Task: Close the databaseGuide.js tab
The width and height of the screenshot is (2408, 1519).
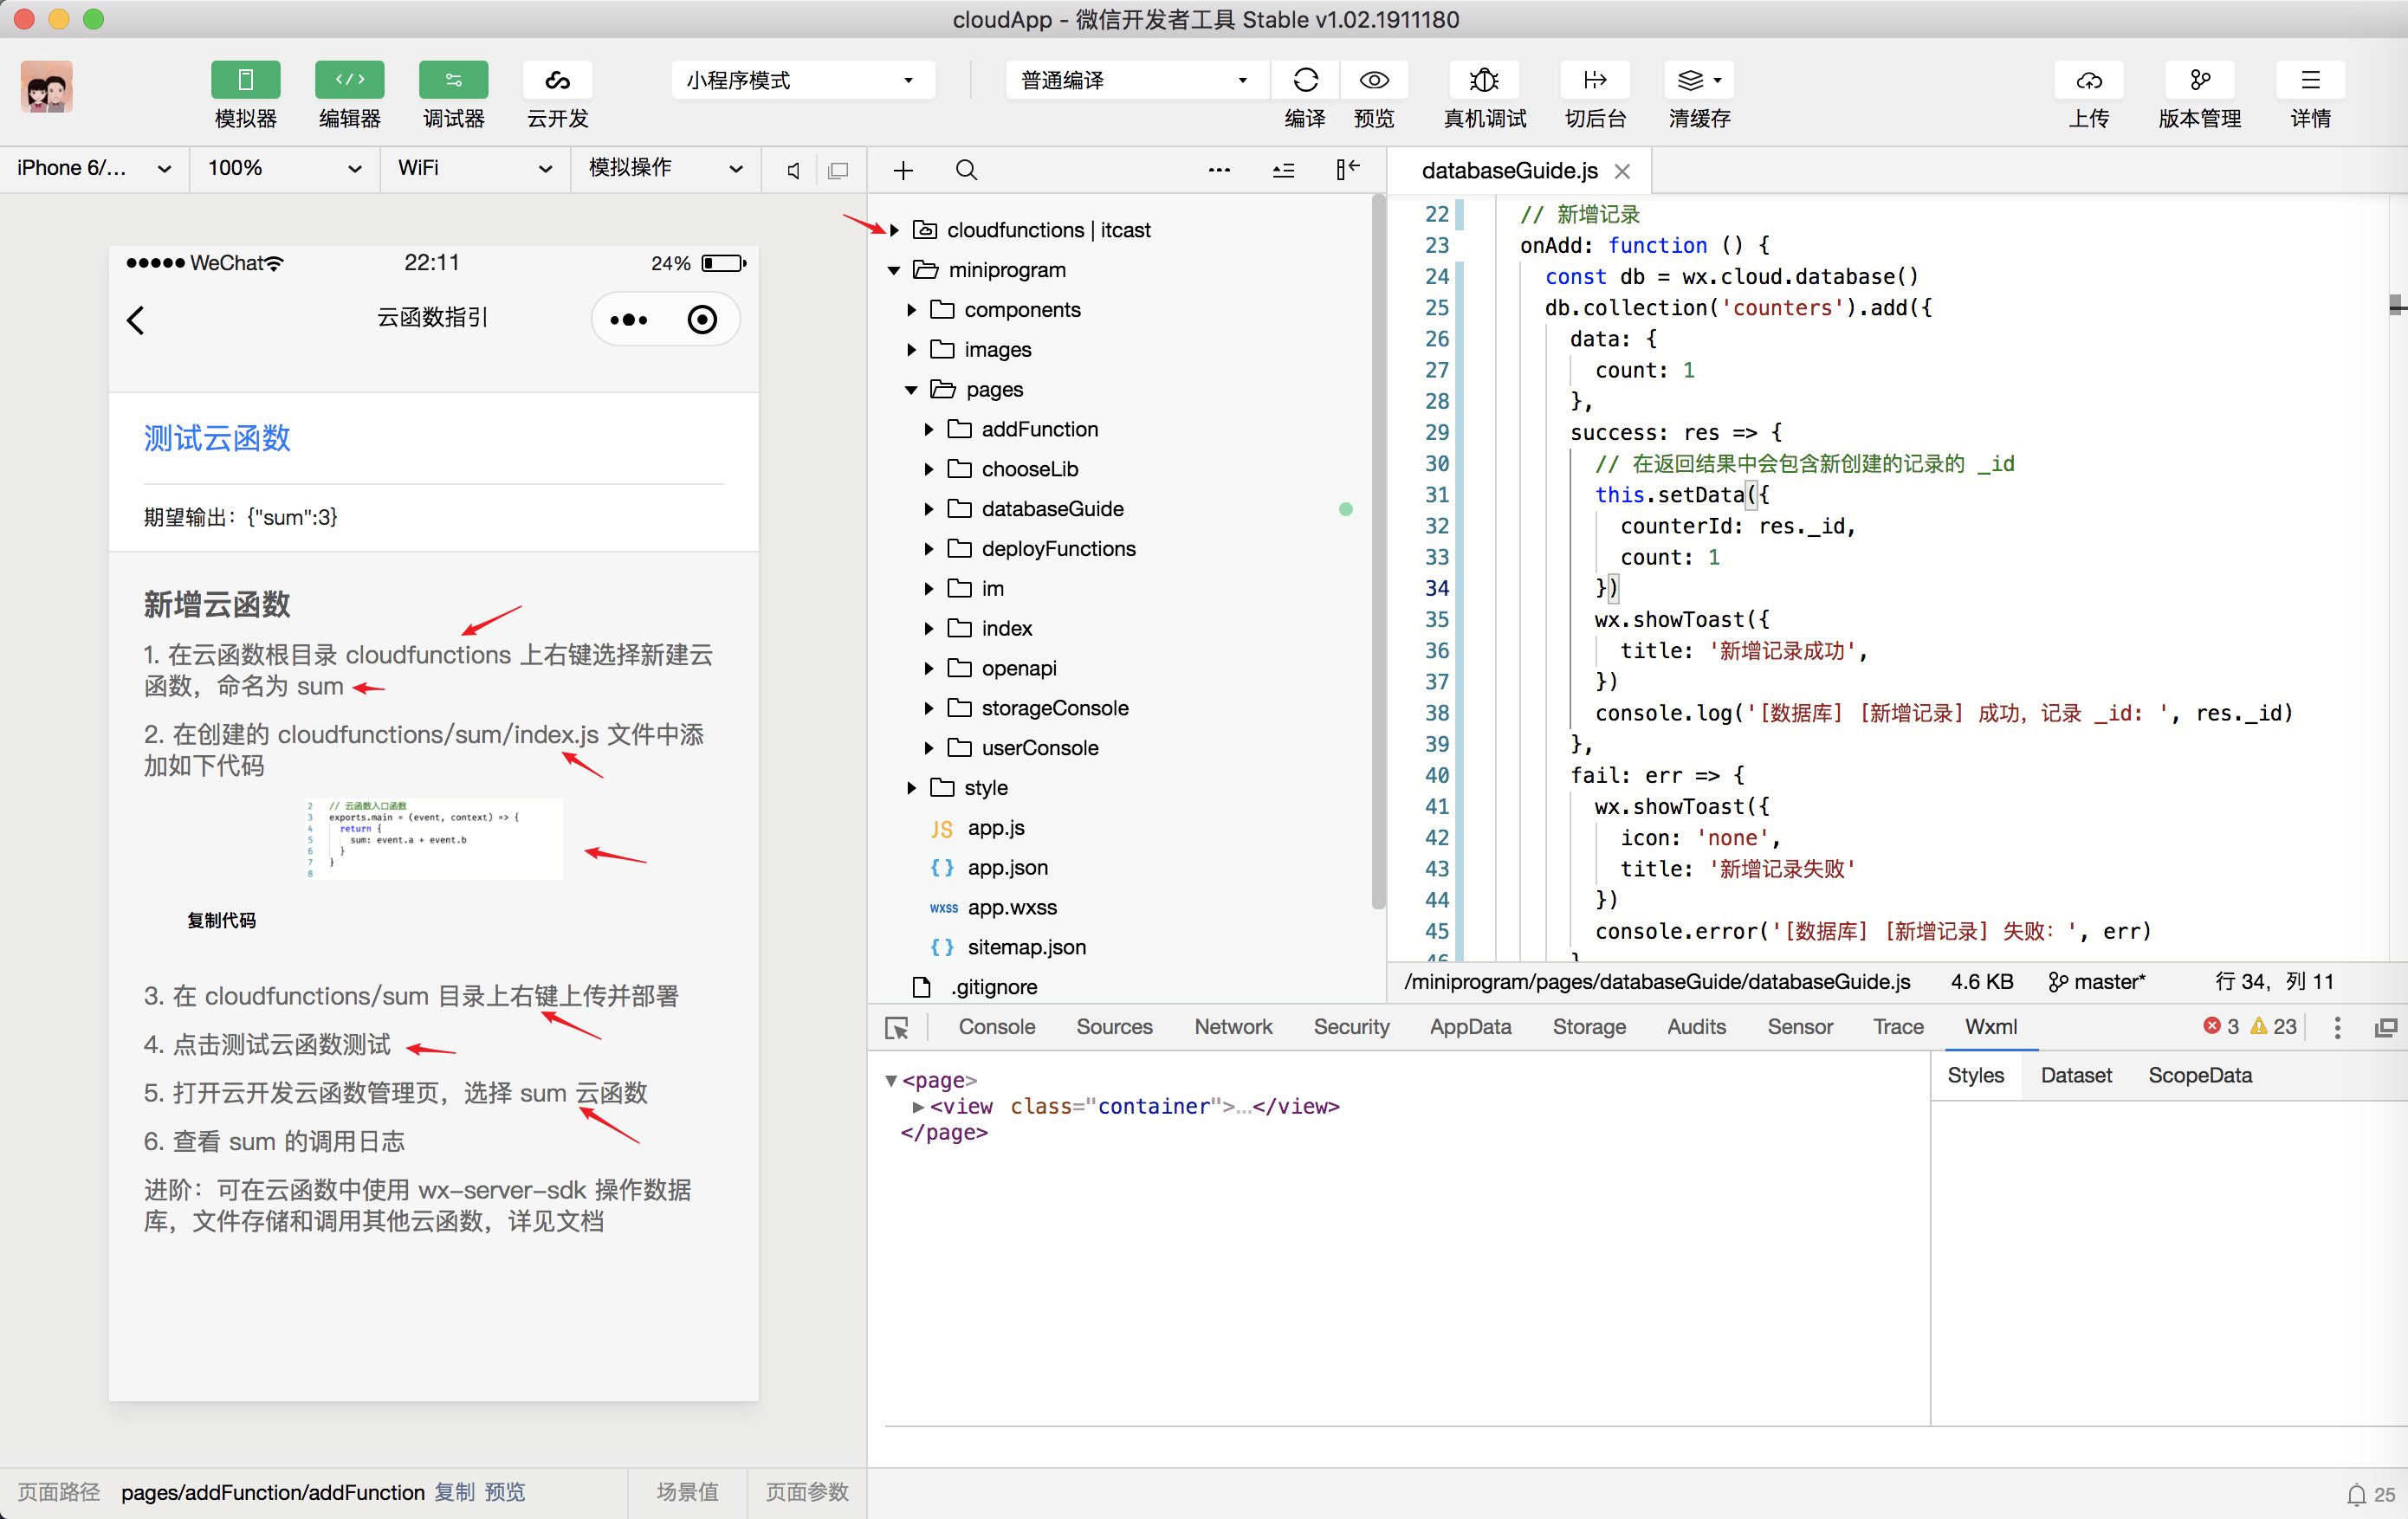Action: 1622,171
